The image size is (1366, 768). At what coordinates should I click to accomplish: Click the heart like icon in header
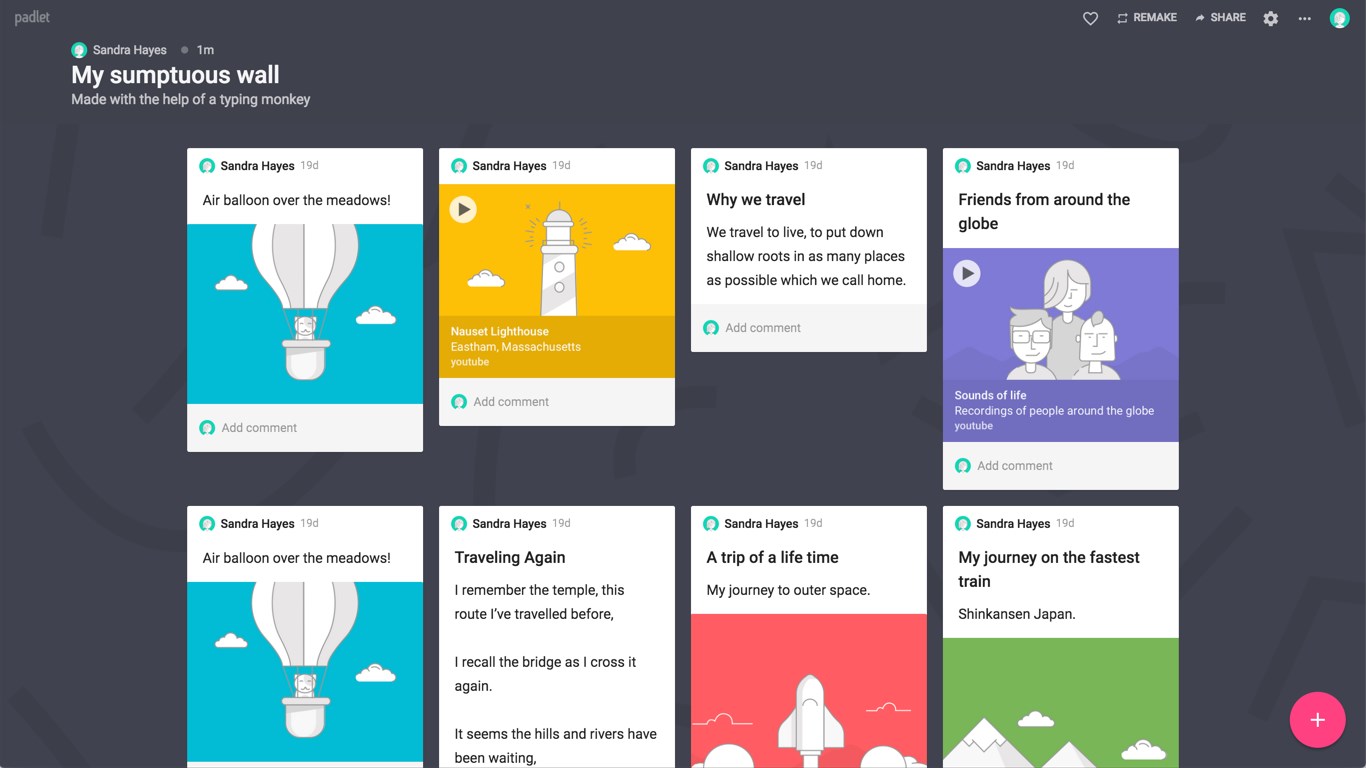point(1090,18)
